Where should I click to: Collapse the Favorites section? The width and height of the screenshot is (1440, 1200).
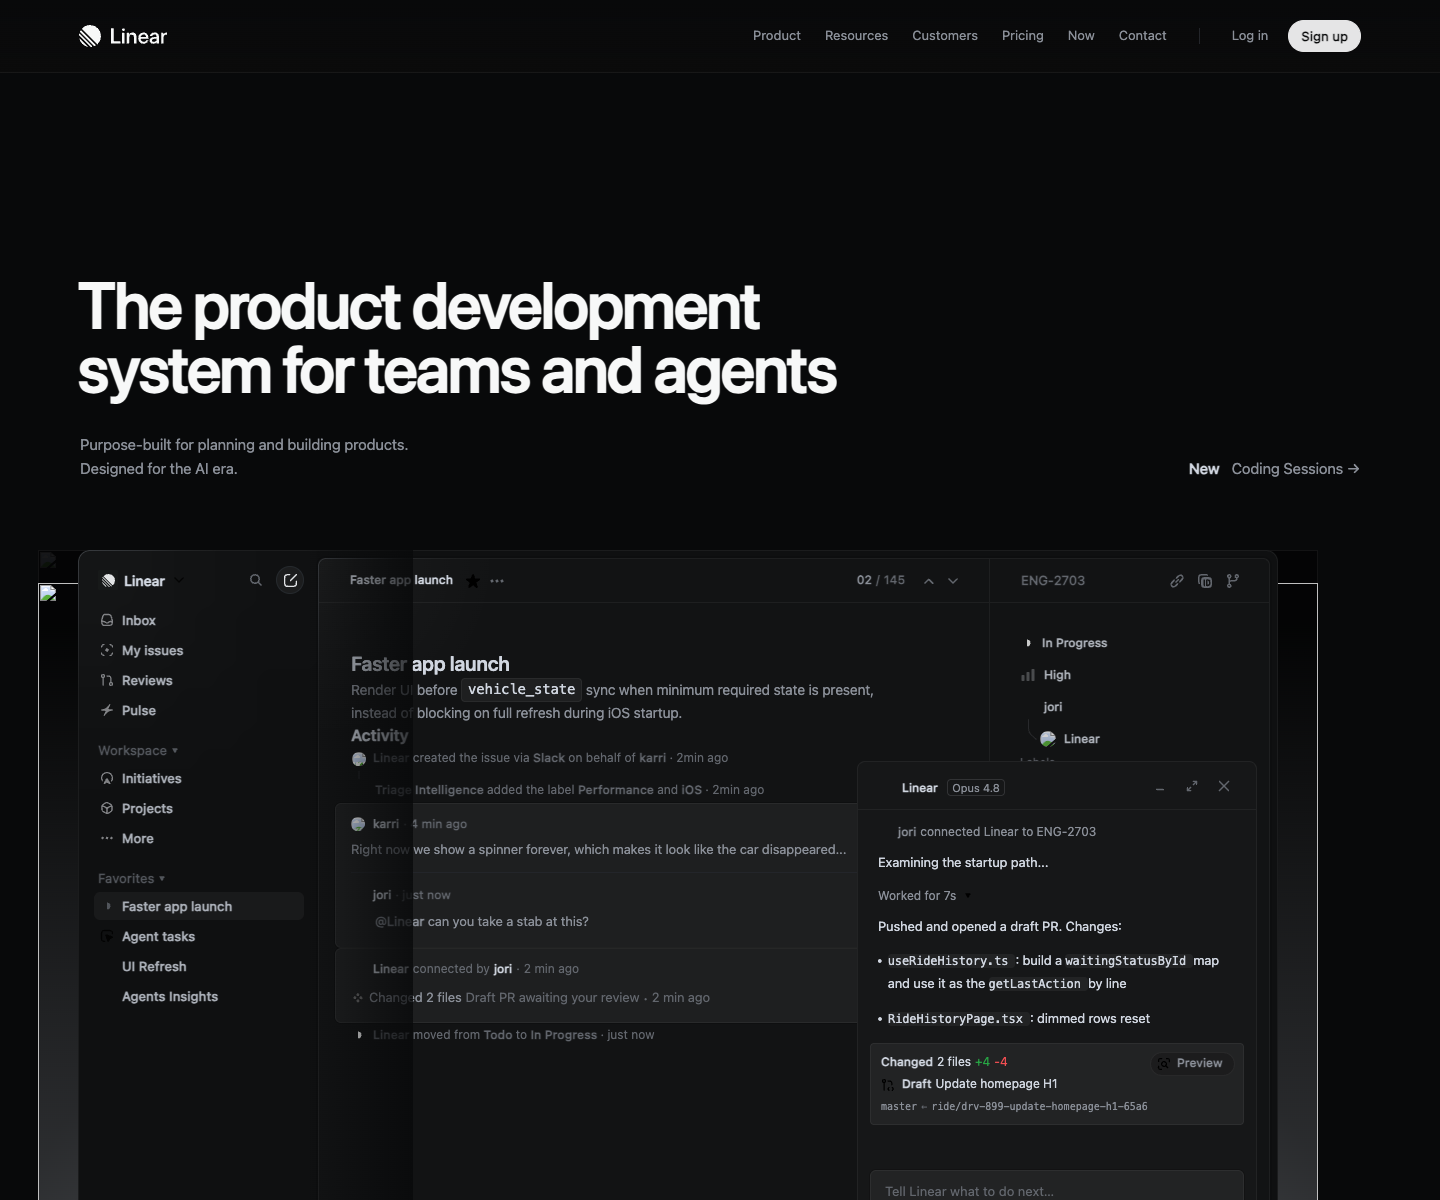click(x=132, y=878)
